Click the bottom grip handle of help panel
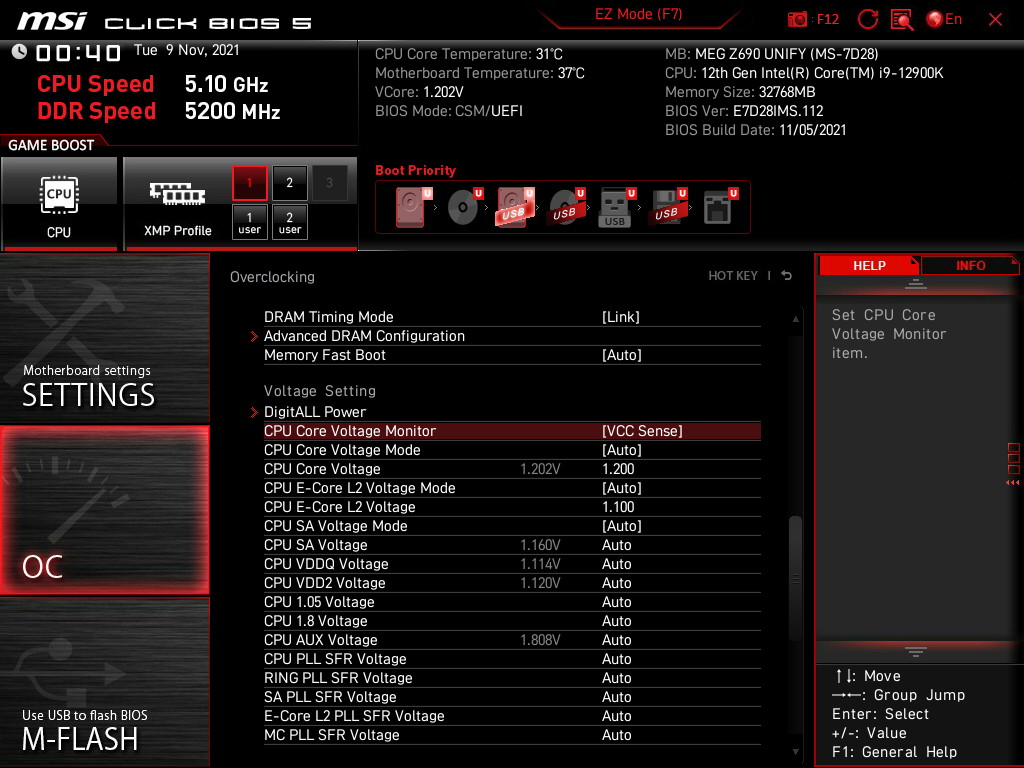Image resolution: width=1024 pixels, height=768 pixels. (x=916, y=651)
